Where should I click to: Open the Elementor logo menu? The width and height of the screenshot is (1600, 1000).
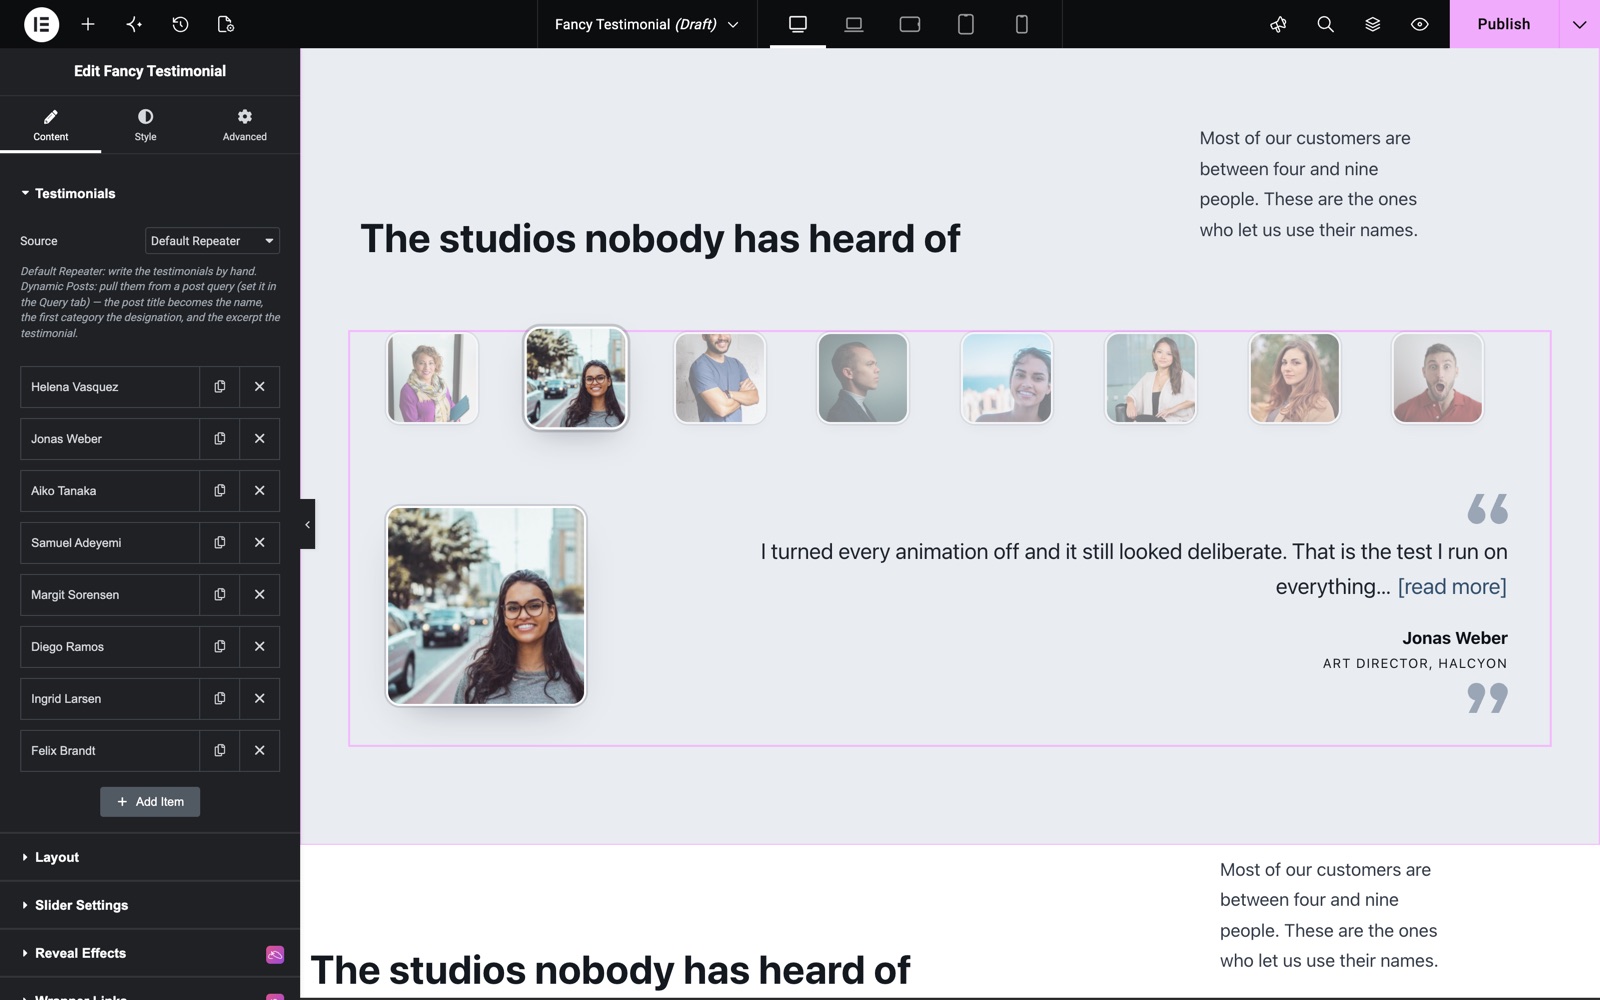(x=41, y=24)
